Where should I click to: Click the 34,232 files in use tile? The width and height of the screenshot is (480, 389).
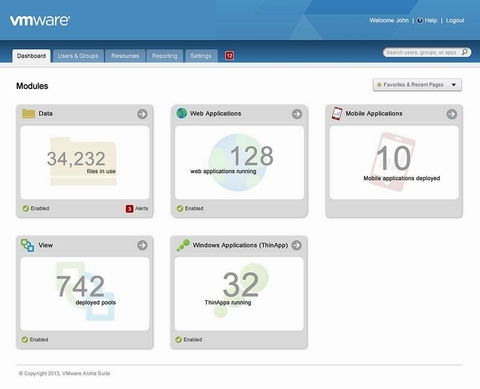click(x=85, y=163)
